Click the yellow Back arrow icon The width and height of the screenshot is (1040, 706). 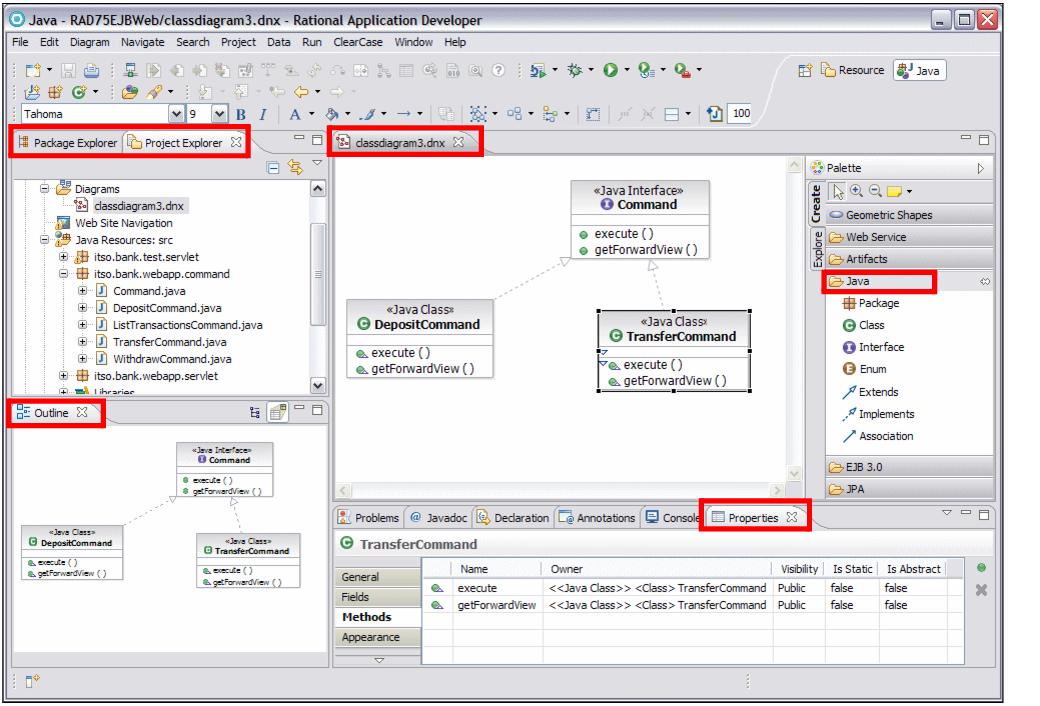pos(301,92)
